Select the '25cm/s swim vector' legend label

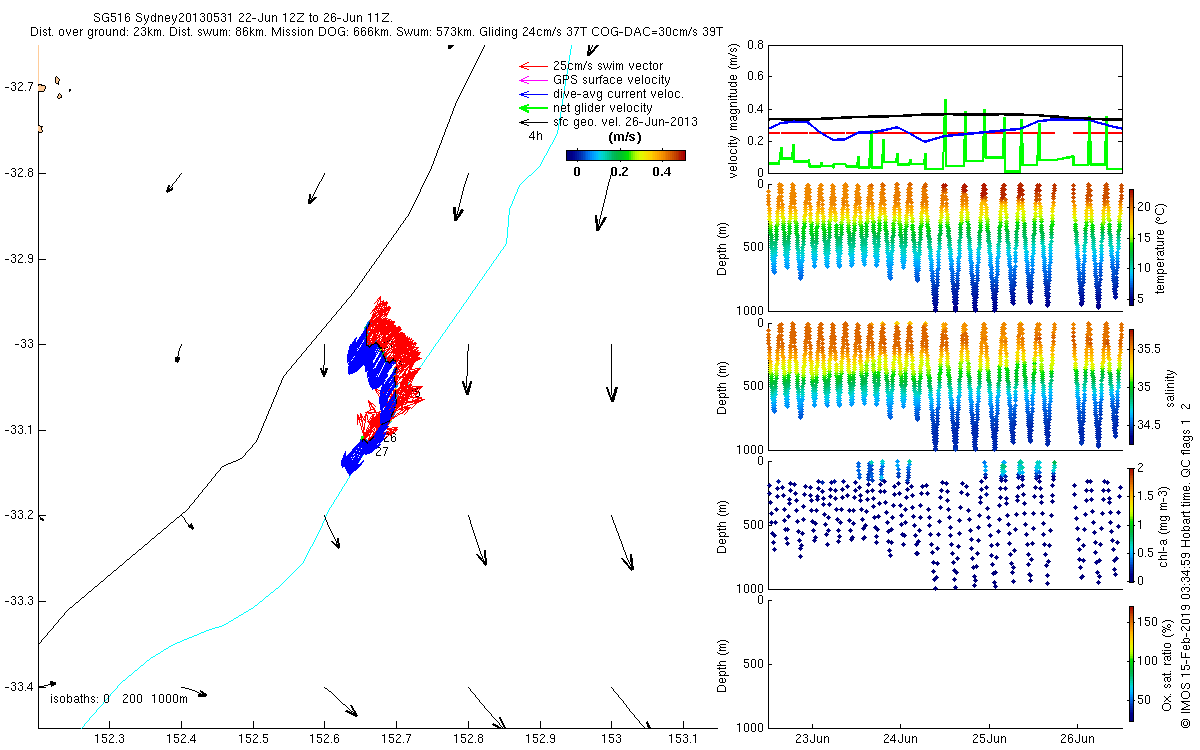[607, 66]
